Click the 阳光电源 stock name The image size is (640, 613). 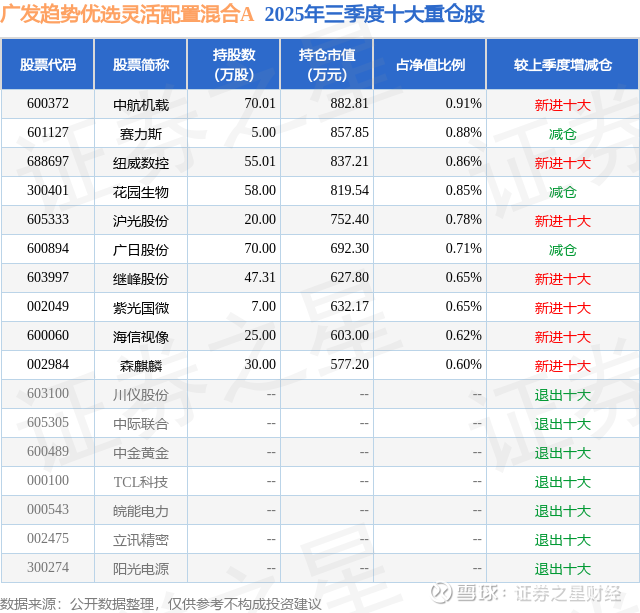pos(141,568)
